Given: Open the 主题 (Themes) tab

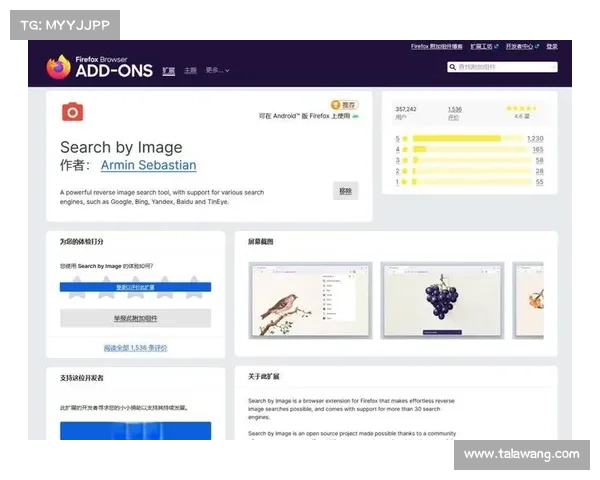Looking at the screenshot, I should click(x=190, y=71).
